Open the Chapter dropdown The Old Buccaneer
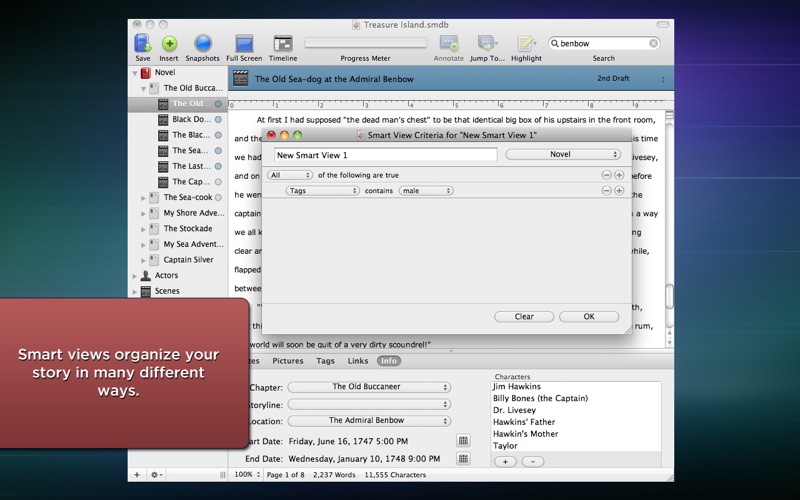 pyautogui.click(x=369, y=387)
